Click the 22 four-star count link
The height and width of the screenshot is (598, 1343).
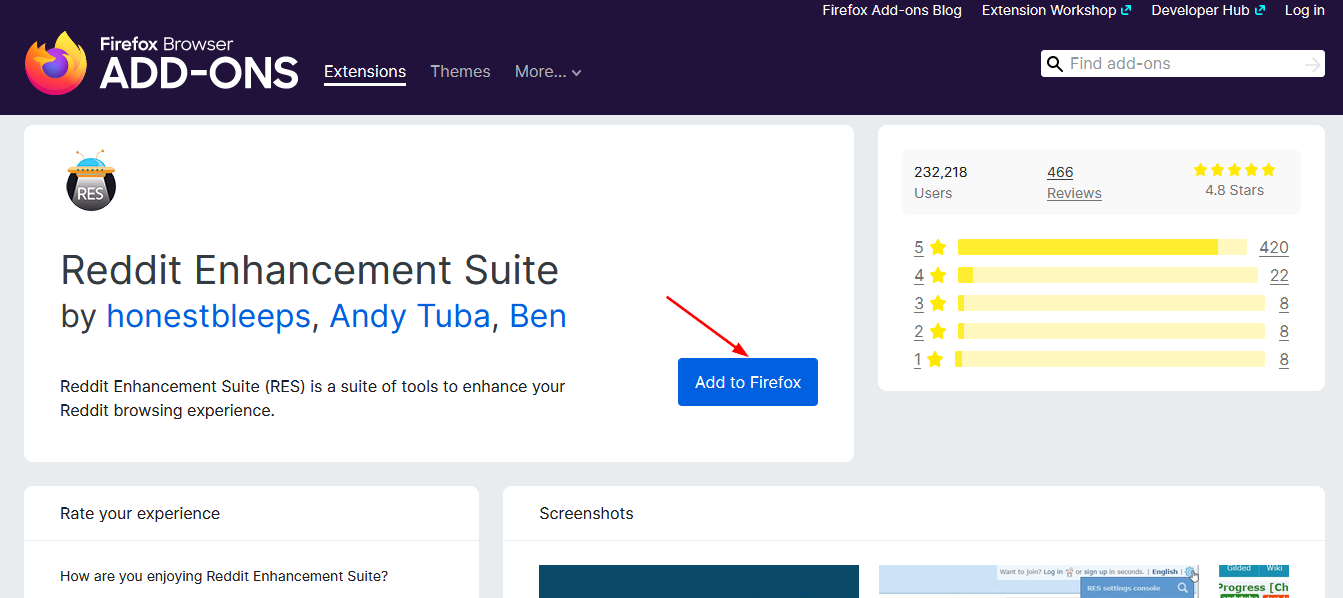click(x=1279, y=275)
